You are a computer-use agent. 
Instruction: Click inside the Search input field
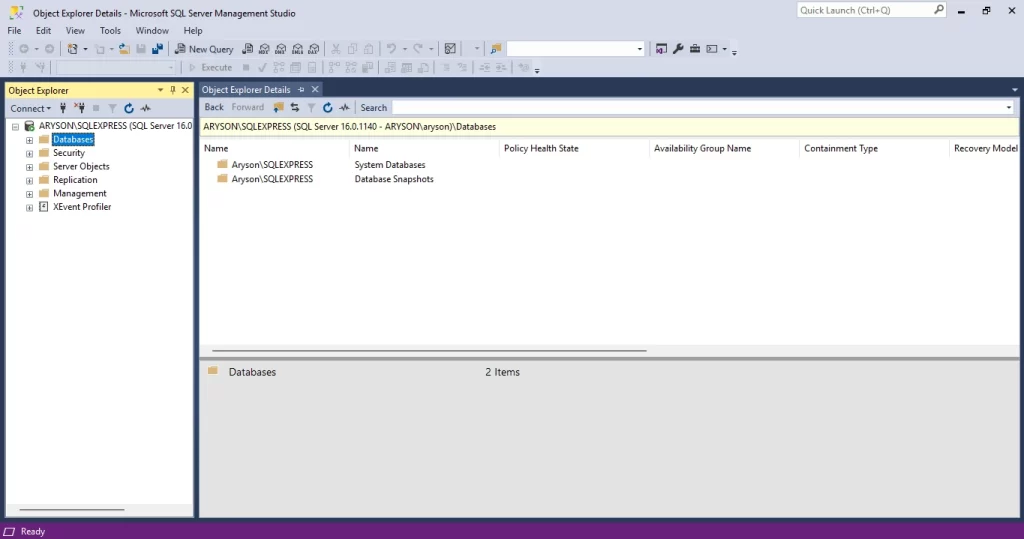(697, 108)
